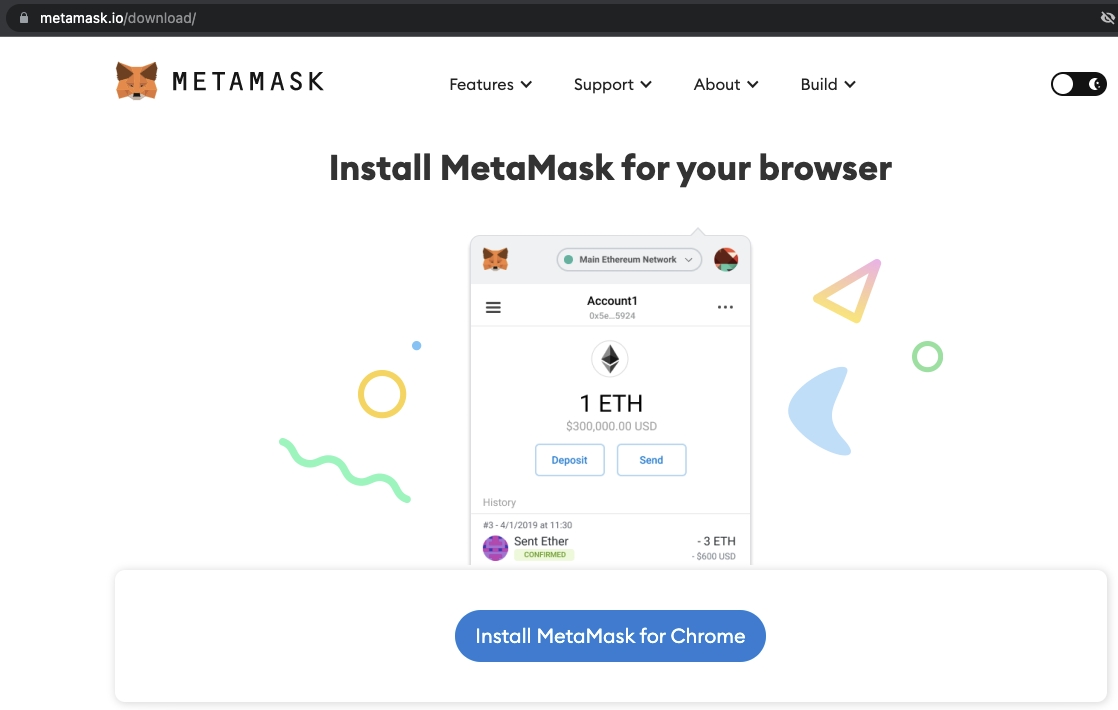Click the crossed-eye icon in address bar
The height and width of the screenshot is (710, 1118).
click(1108, 18)
